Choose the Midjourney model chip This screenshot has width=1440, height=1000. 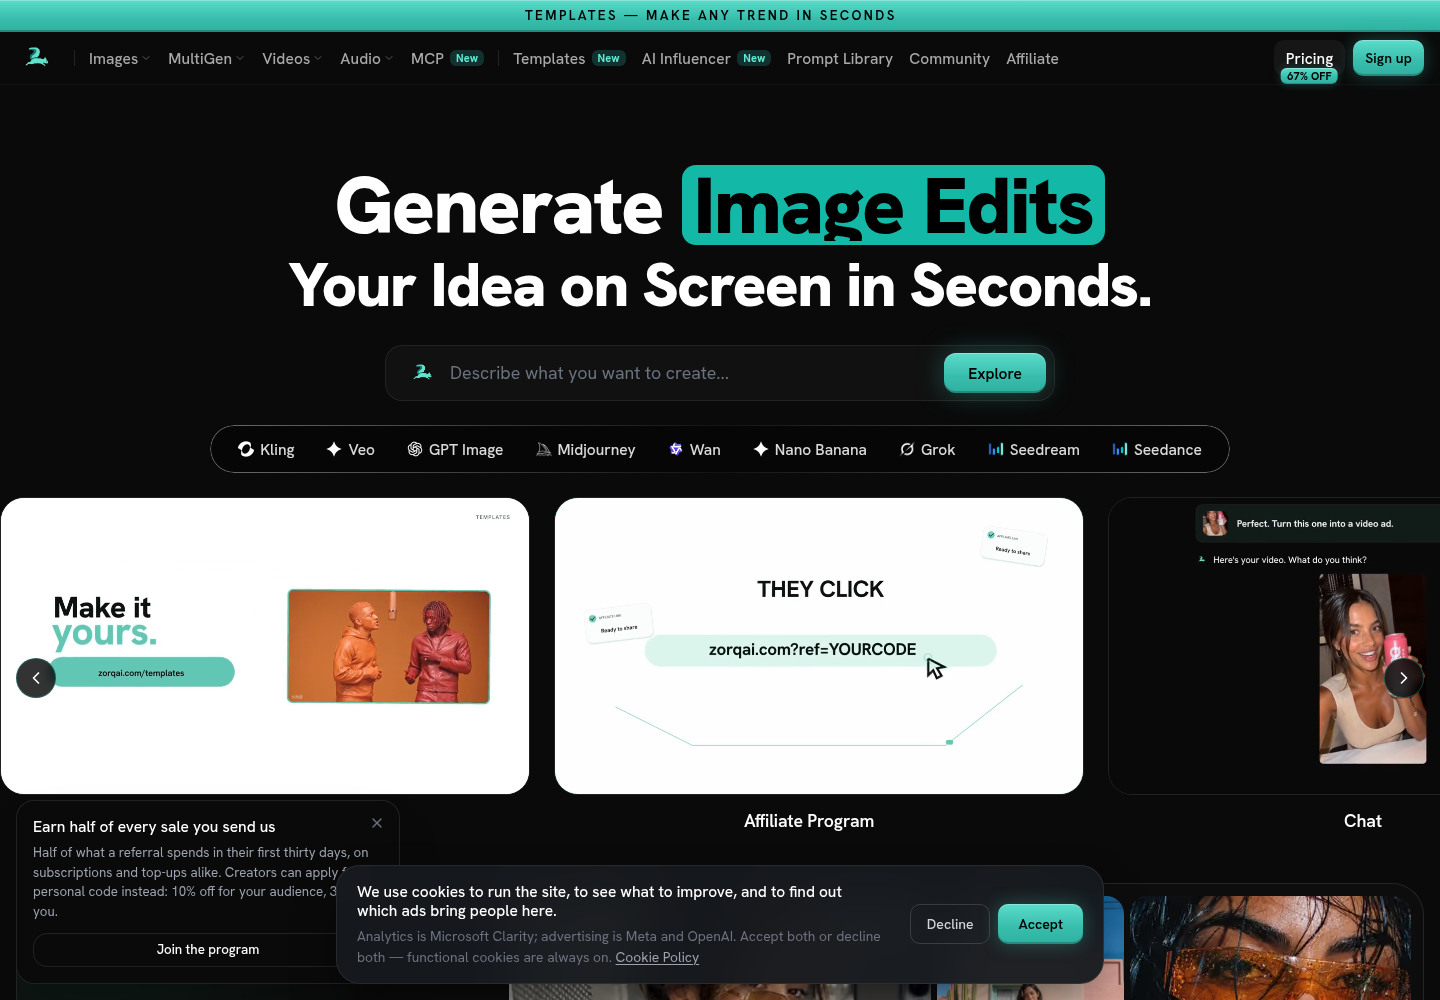click(586, 450)
